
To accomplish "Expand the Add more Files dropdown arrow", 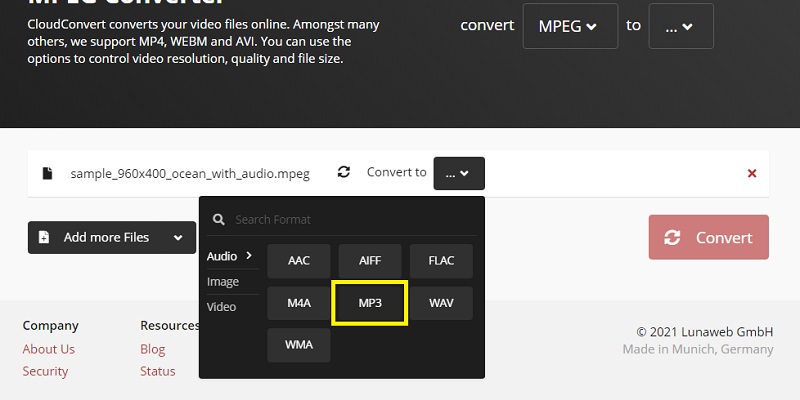I will [x=178, y=238].
